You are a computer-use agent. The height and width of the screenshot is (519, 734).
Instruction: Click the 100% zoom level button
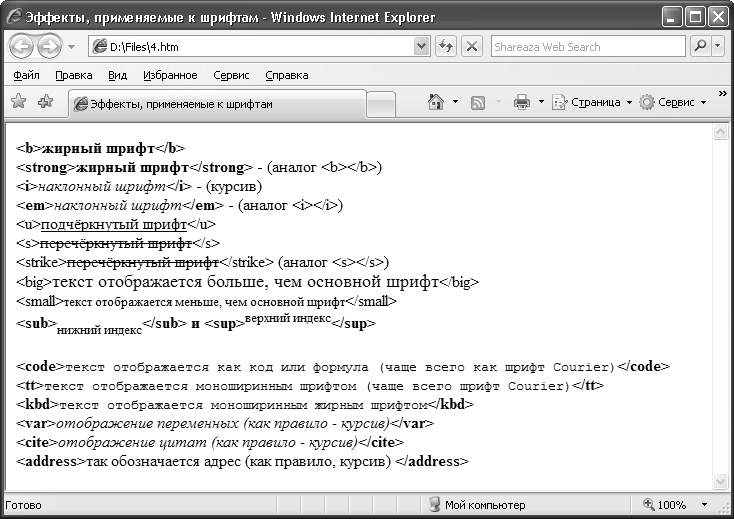point(666,505)
